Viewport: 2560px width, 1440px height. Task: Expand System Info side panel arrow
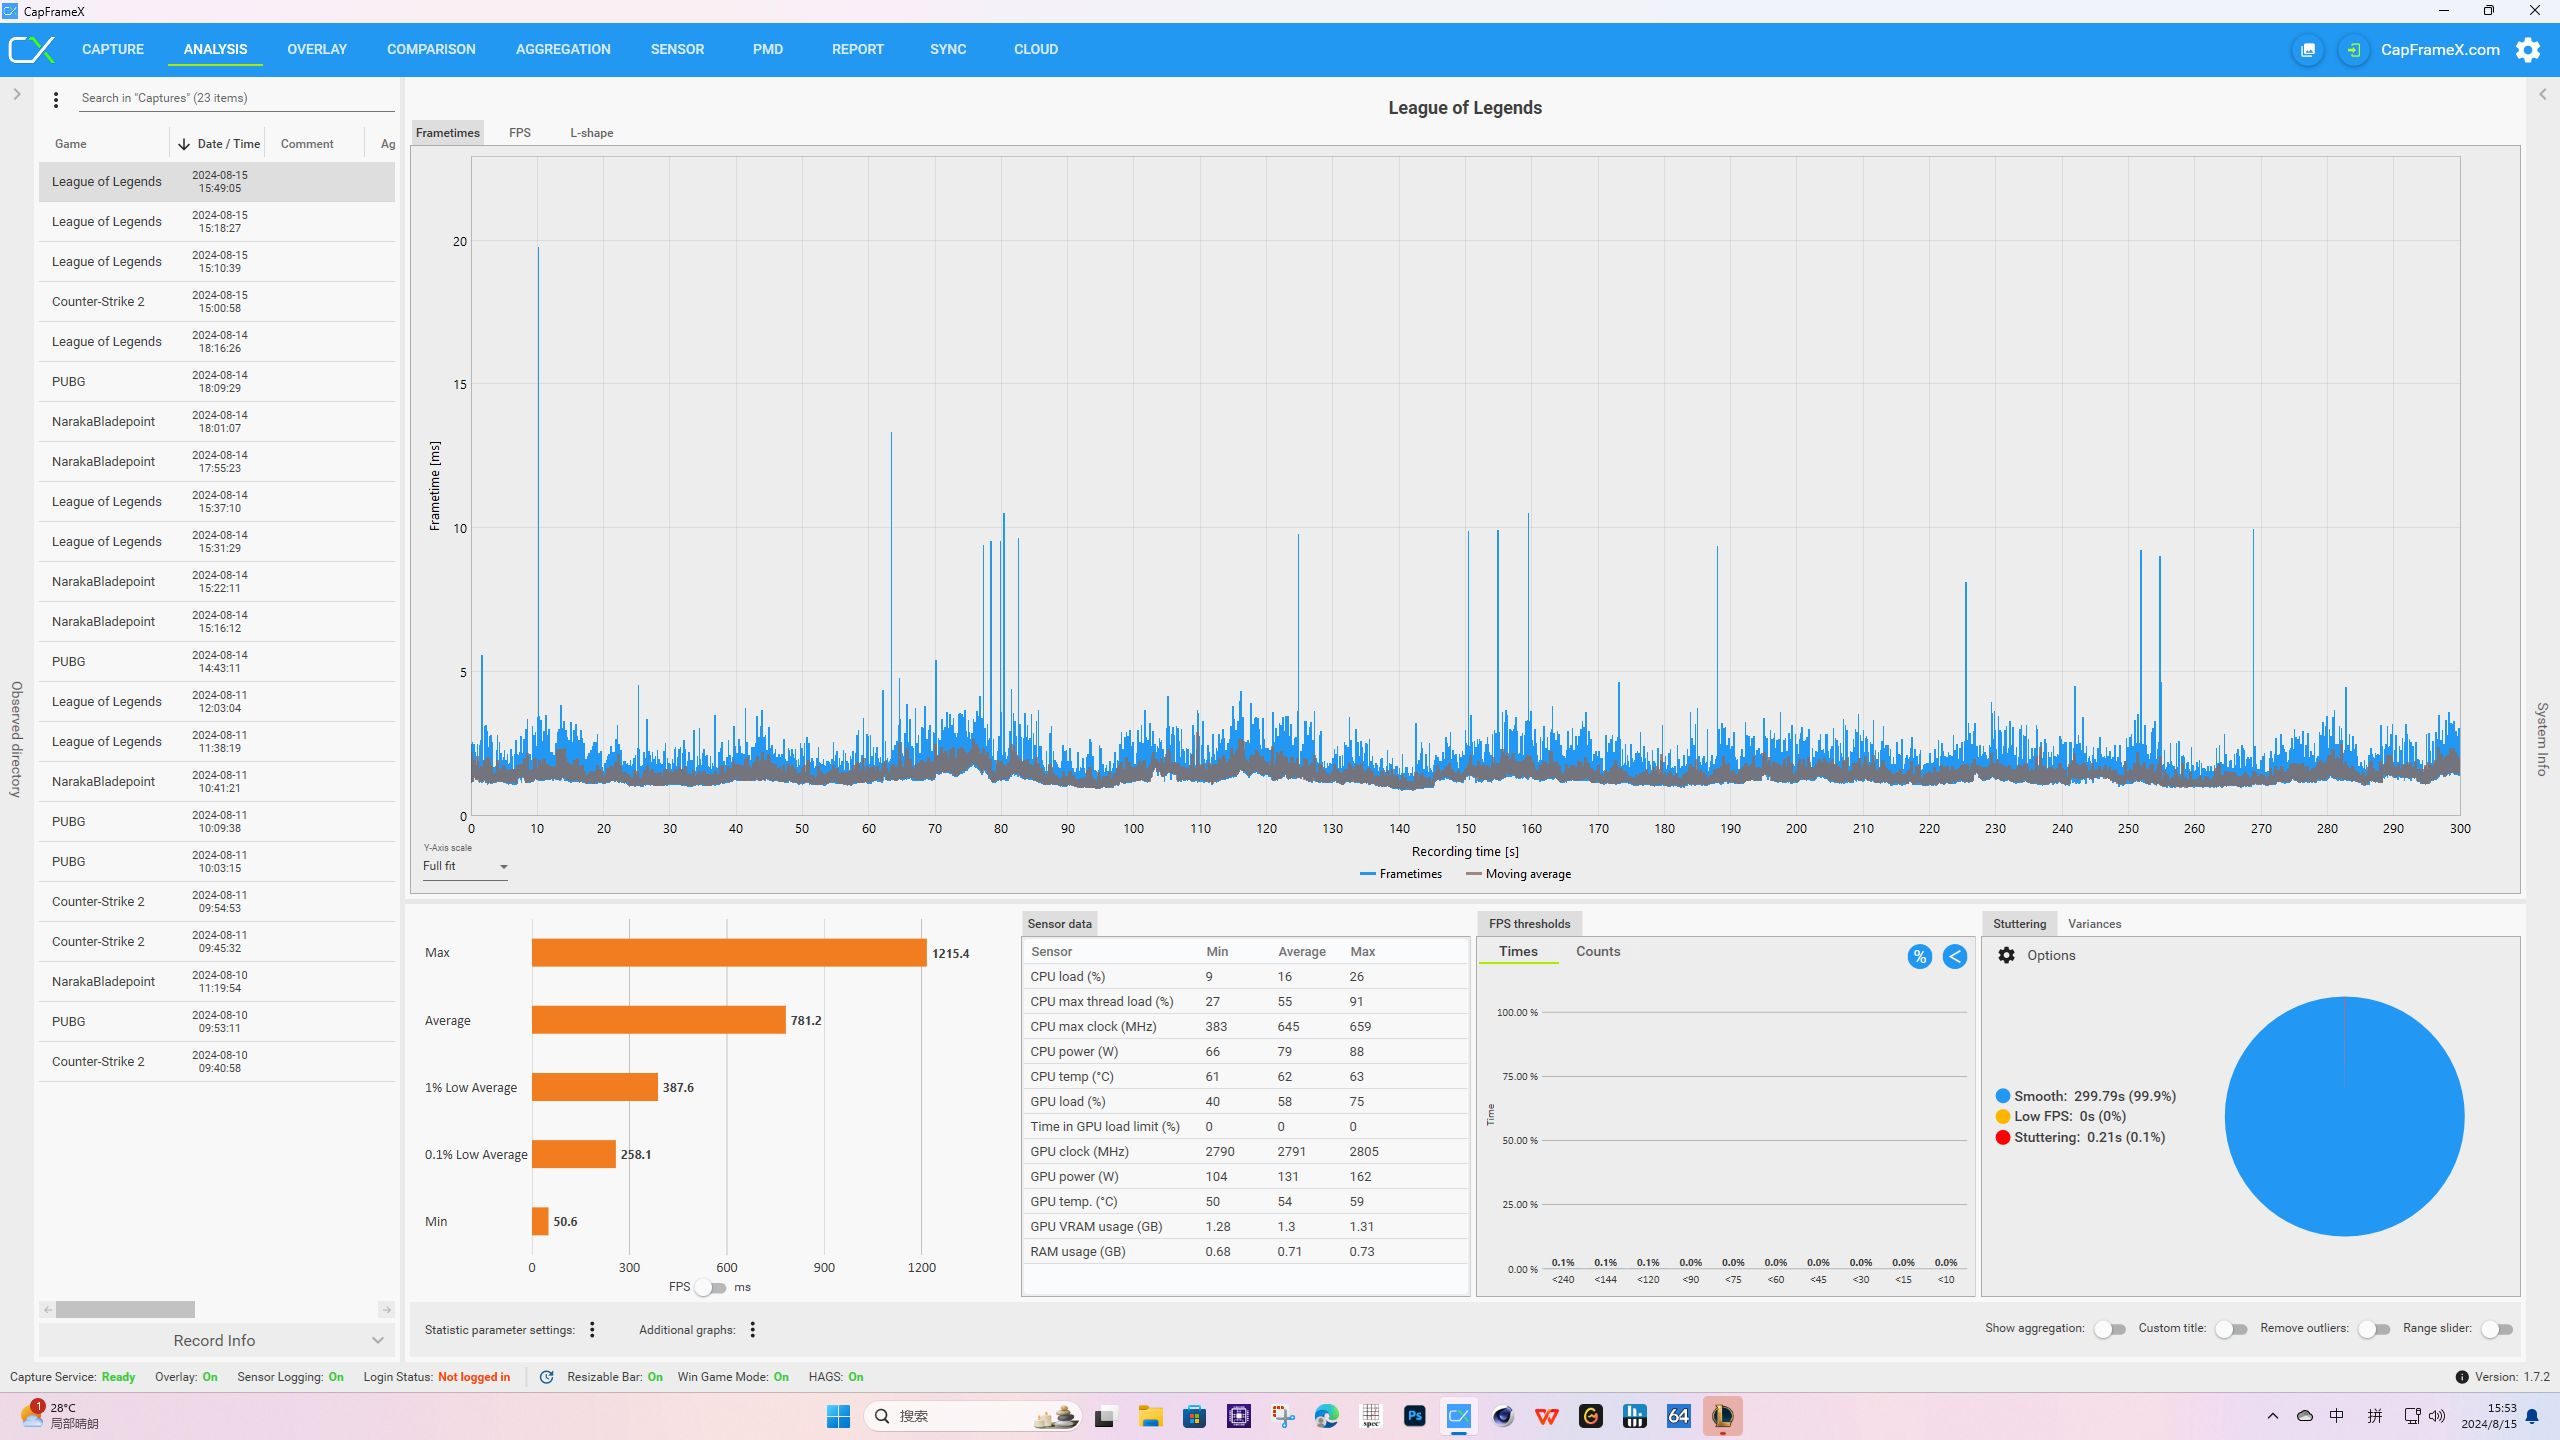2543,94
